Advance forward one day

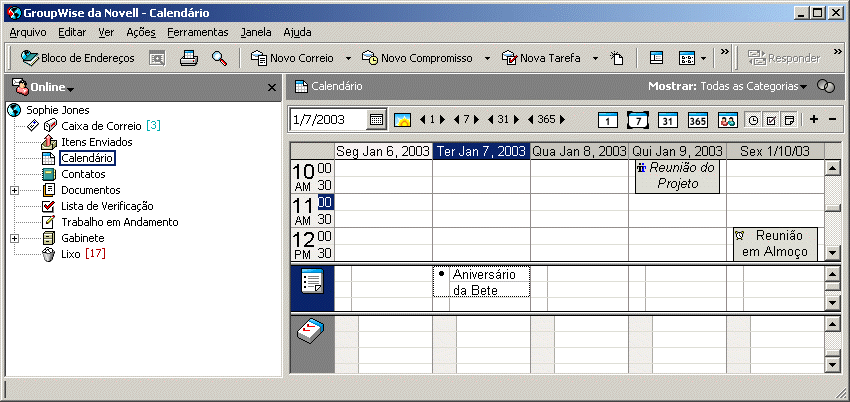click(x=442, y=119)
